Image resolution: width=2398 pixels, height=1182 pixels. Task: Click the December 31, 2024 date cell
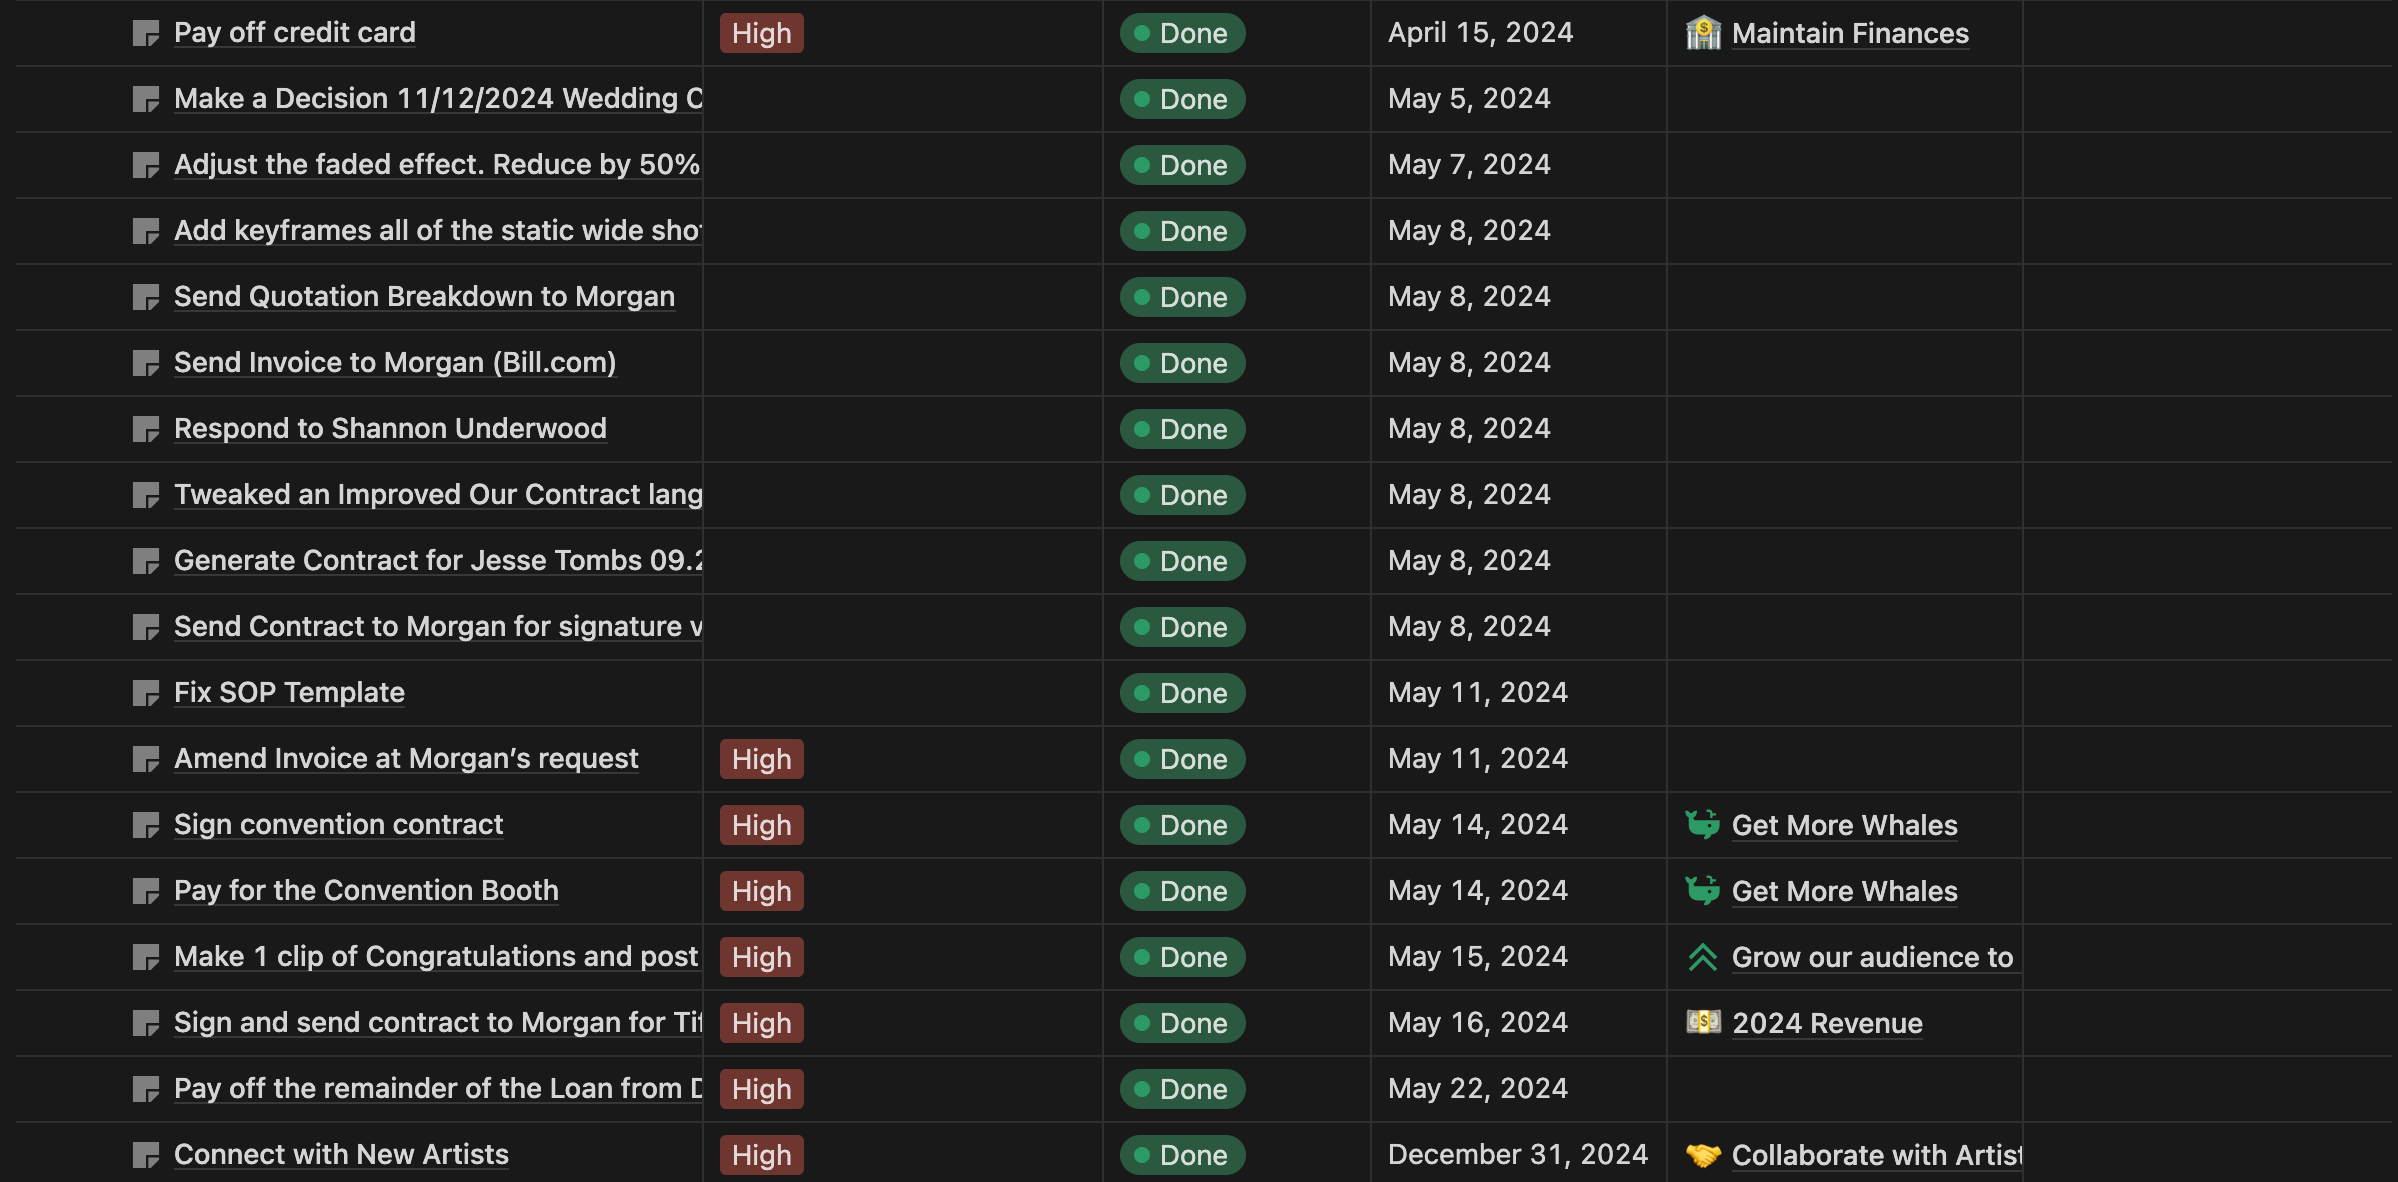1517,1155
